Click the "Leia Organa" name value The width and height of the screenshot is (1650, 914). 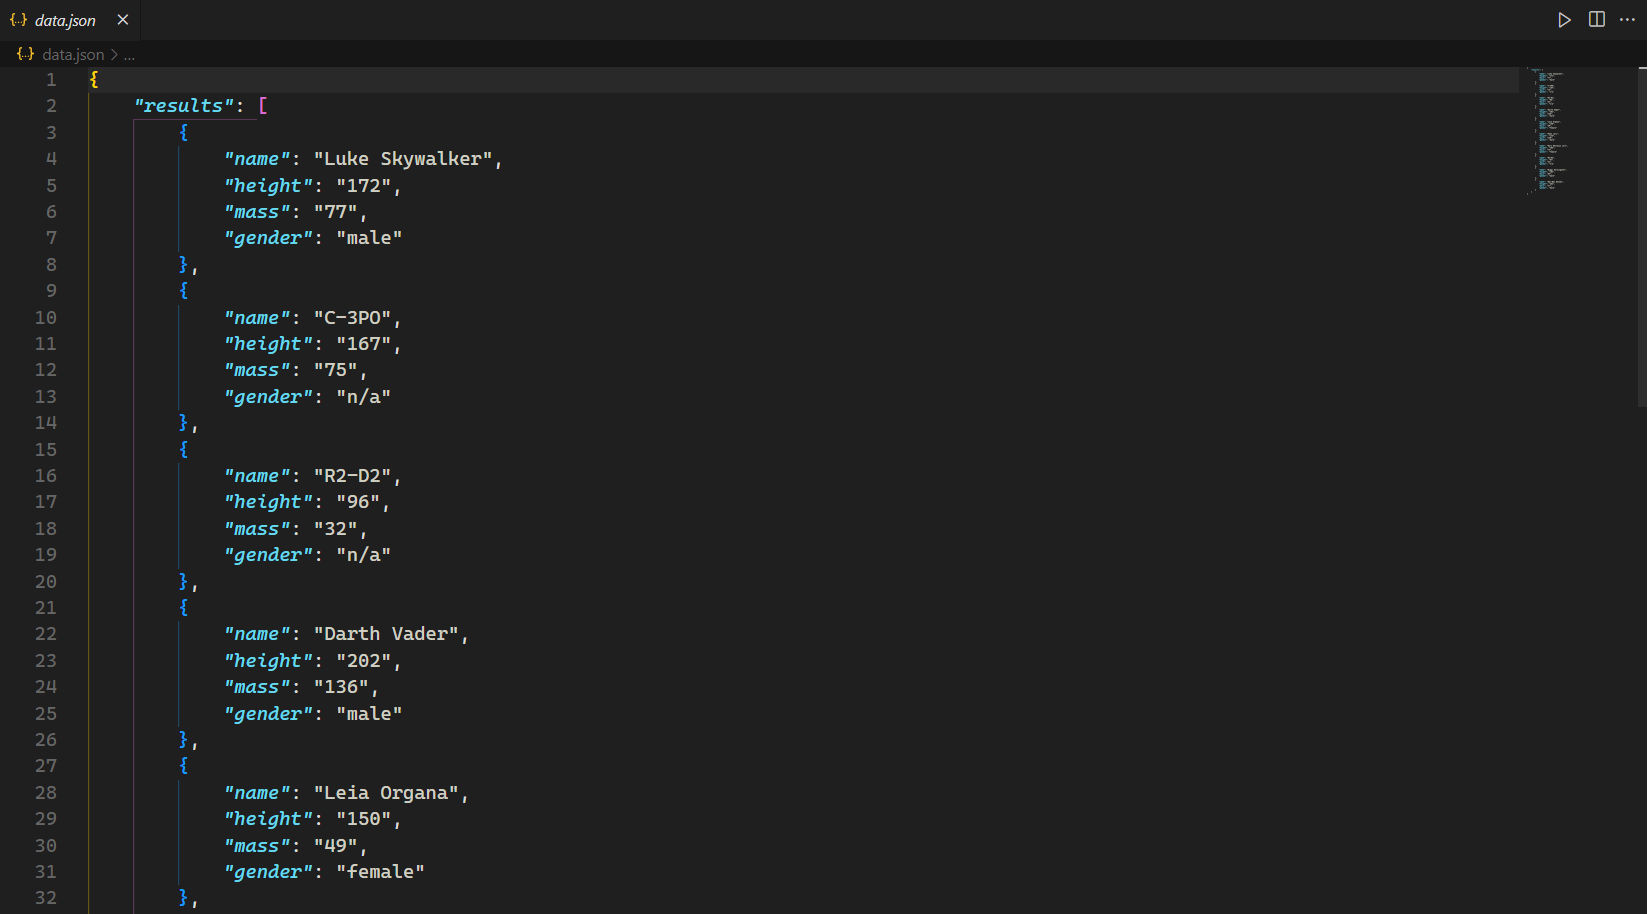(x=386, y=793)
